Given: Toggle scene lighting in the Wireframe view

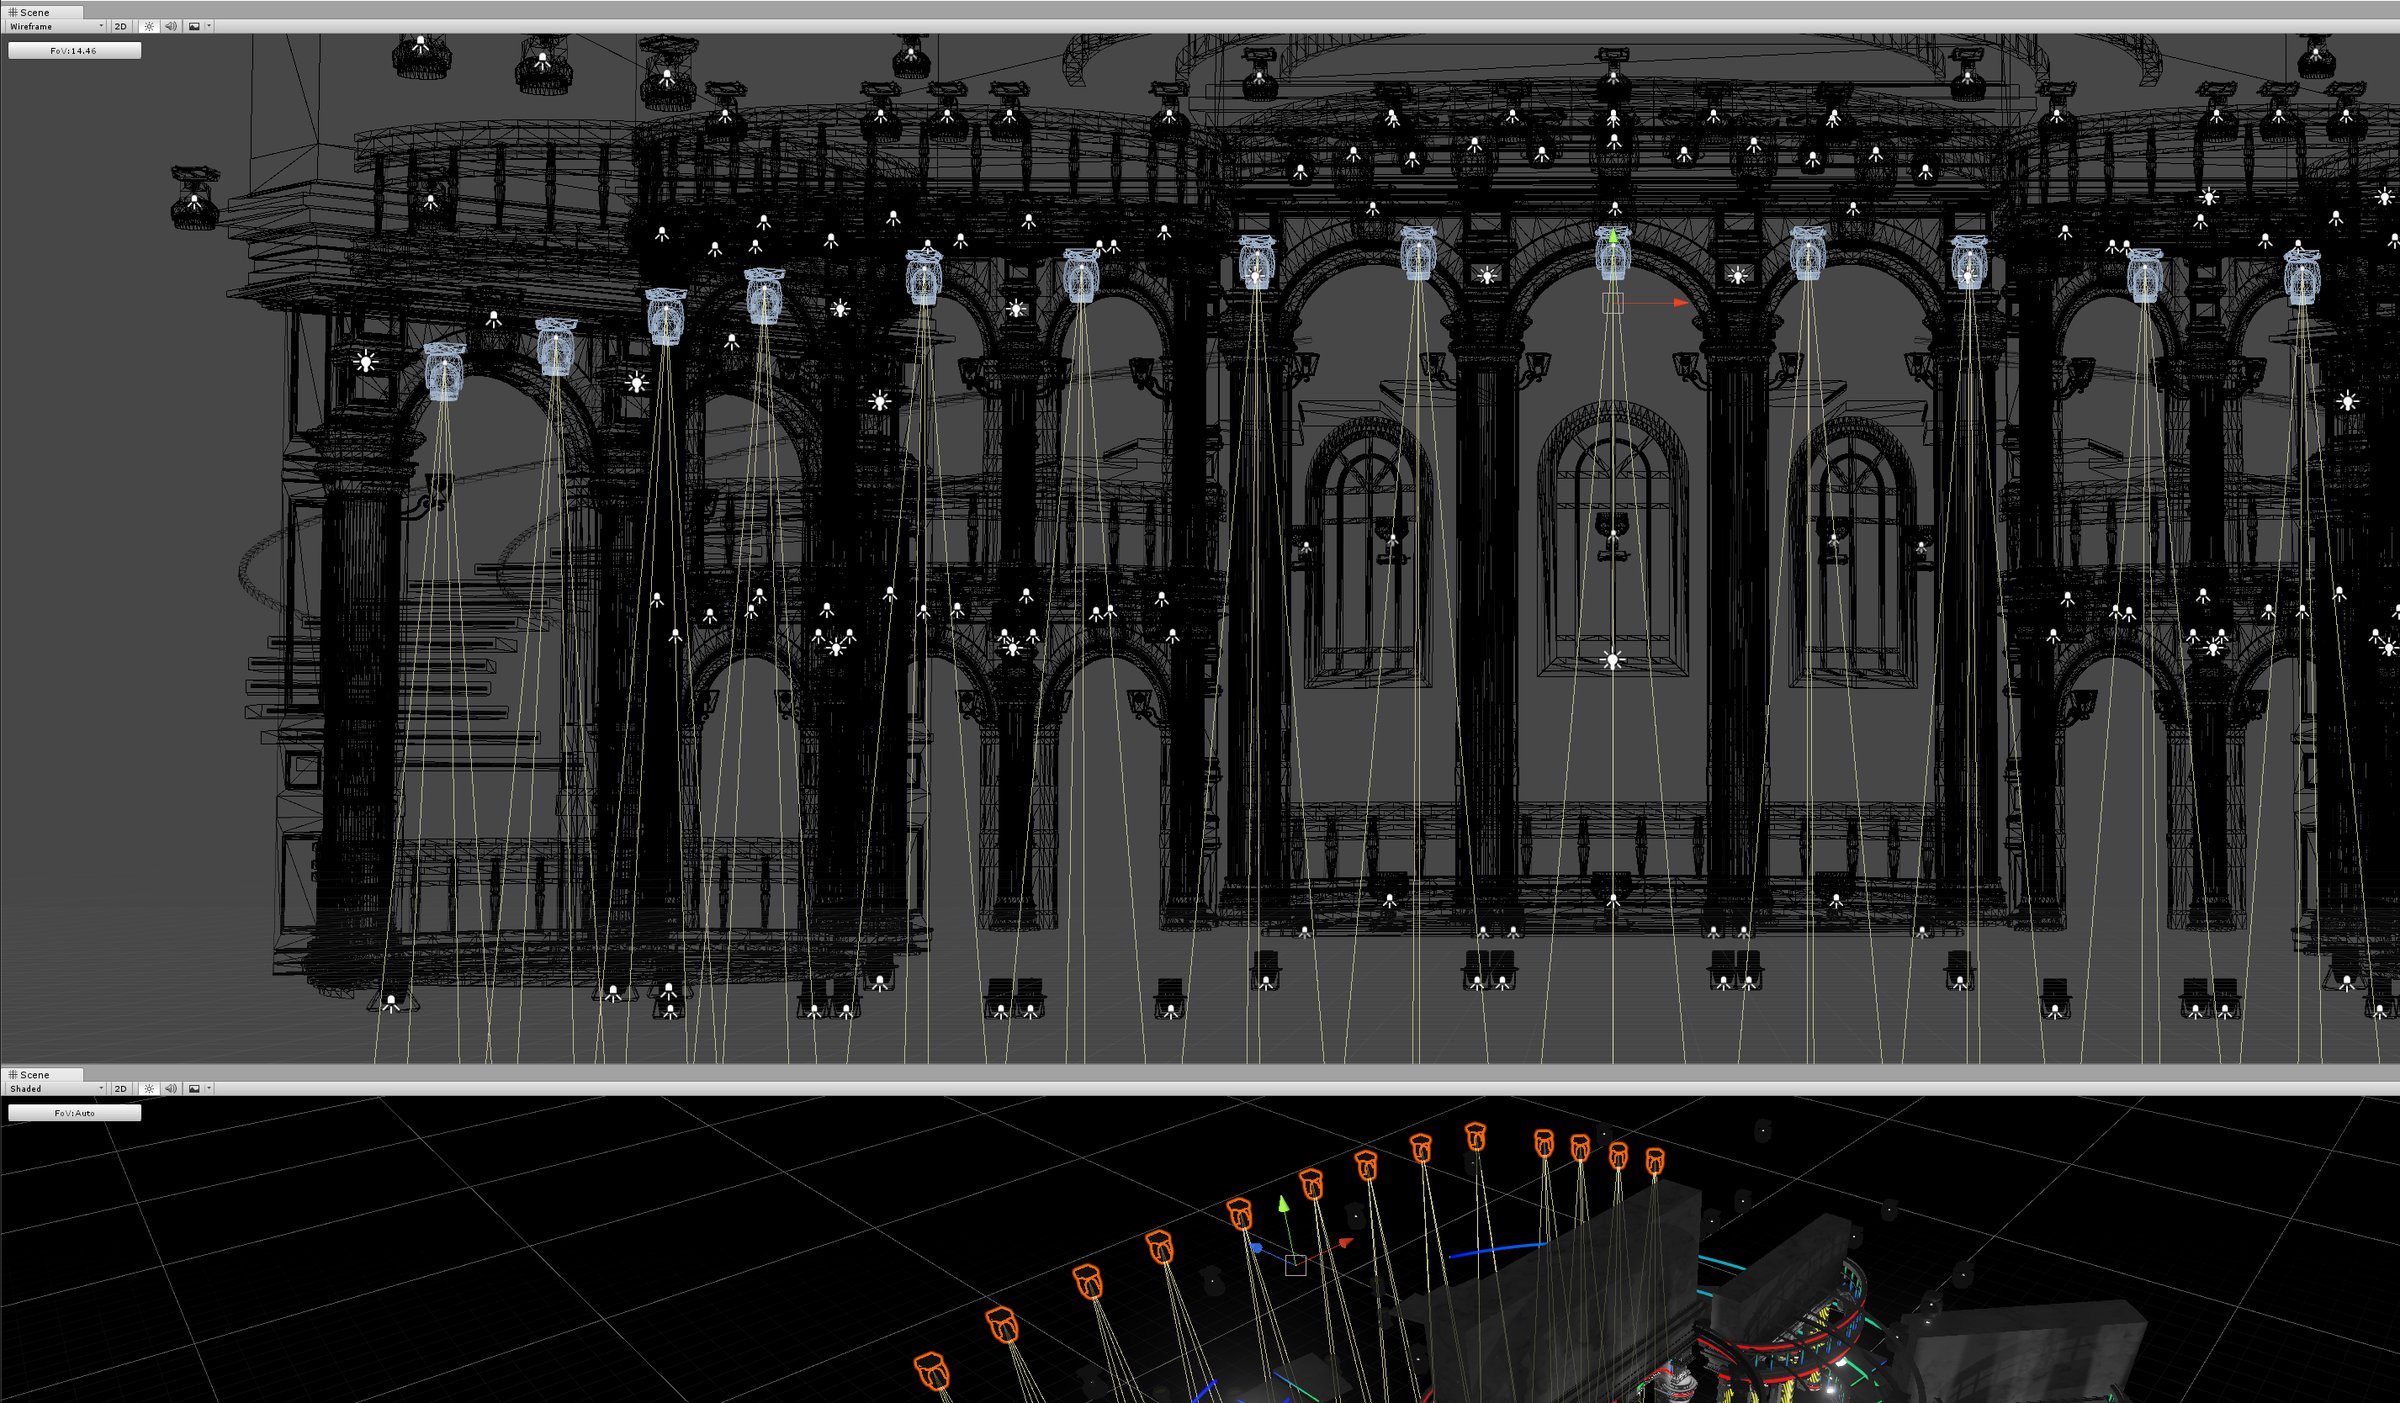Looking at the screenshot, I should pos(149,26).
